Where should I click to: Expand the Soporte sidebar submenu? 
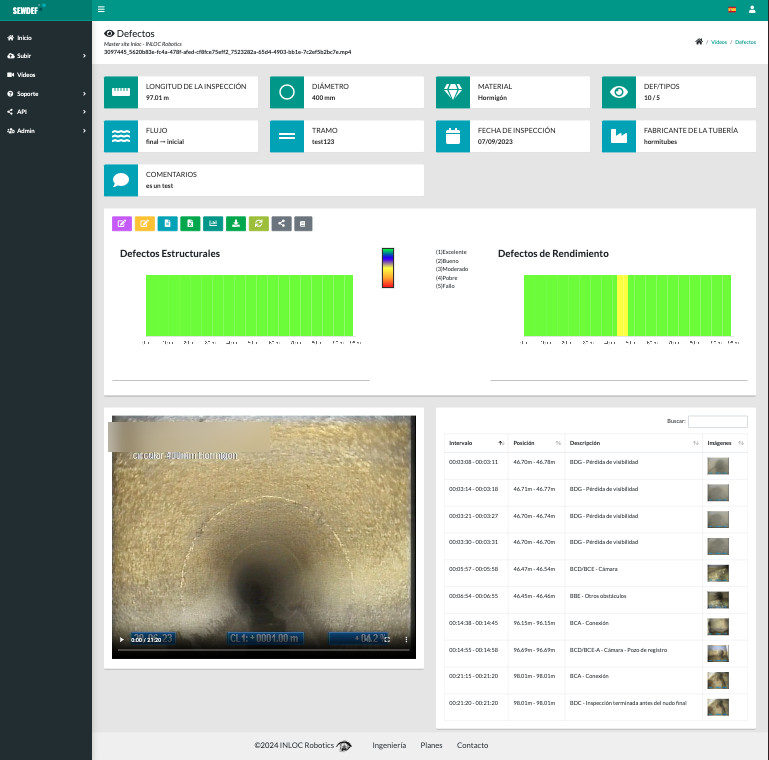pyautogui.click(x=46, y=94)
